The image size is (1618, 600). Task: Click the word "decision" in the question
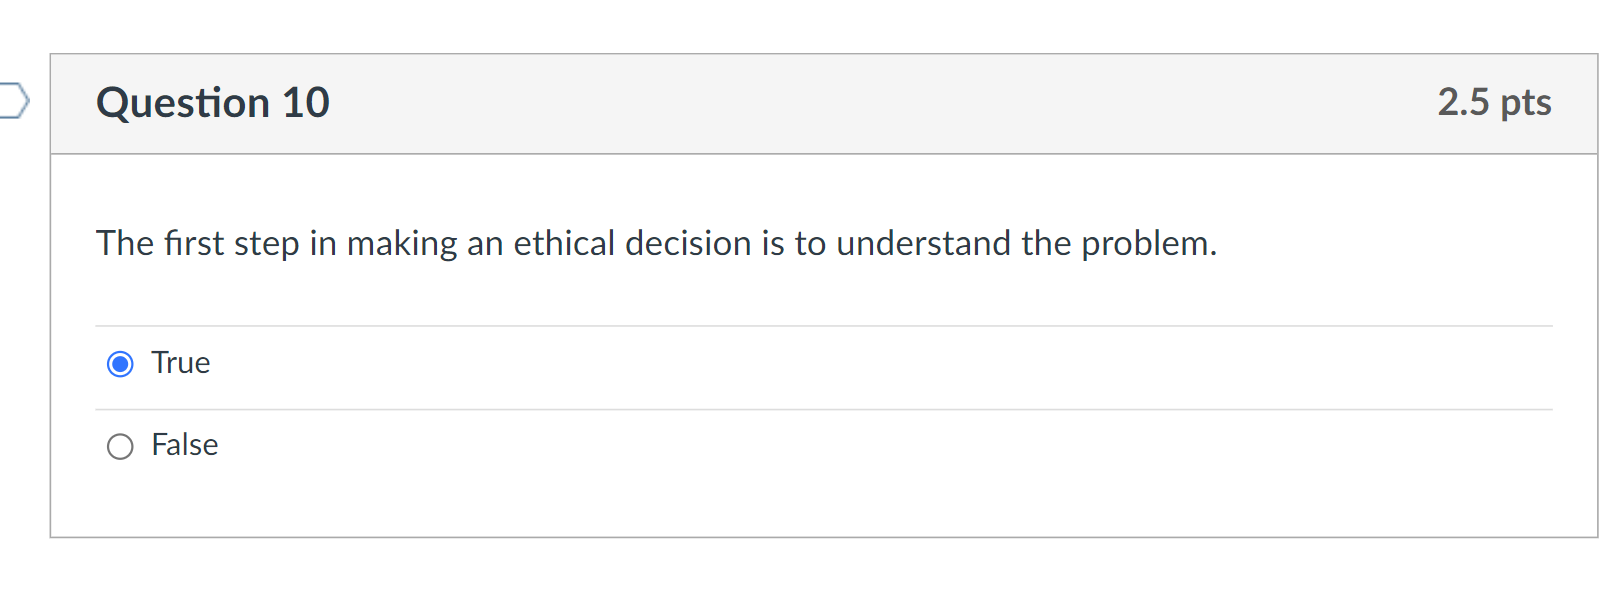688,243
